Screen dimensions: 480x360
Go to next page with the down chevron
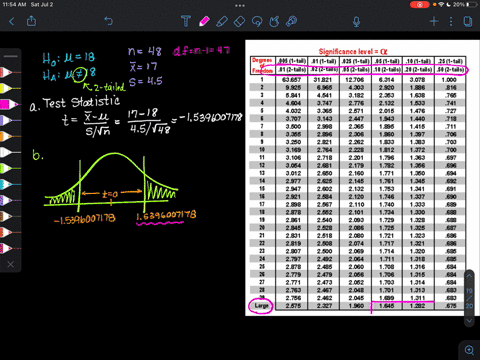[469, 321]
